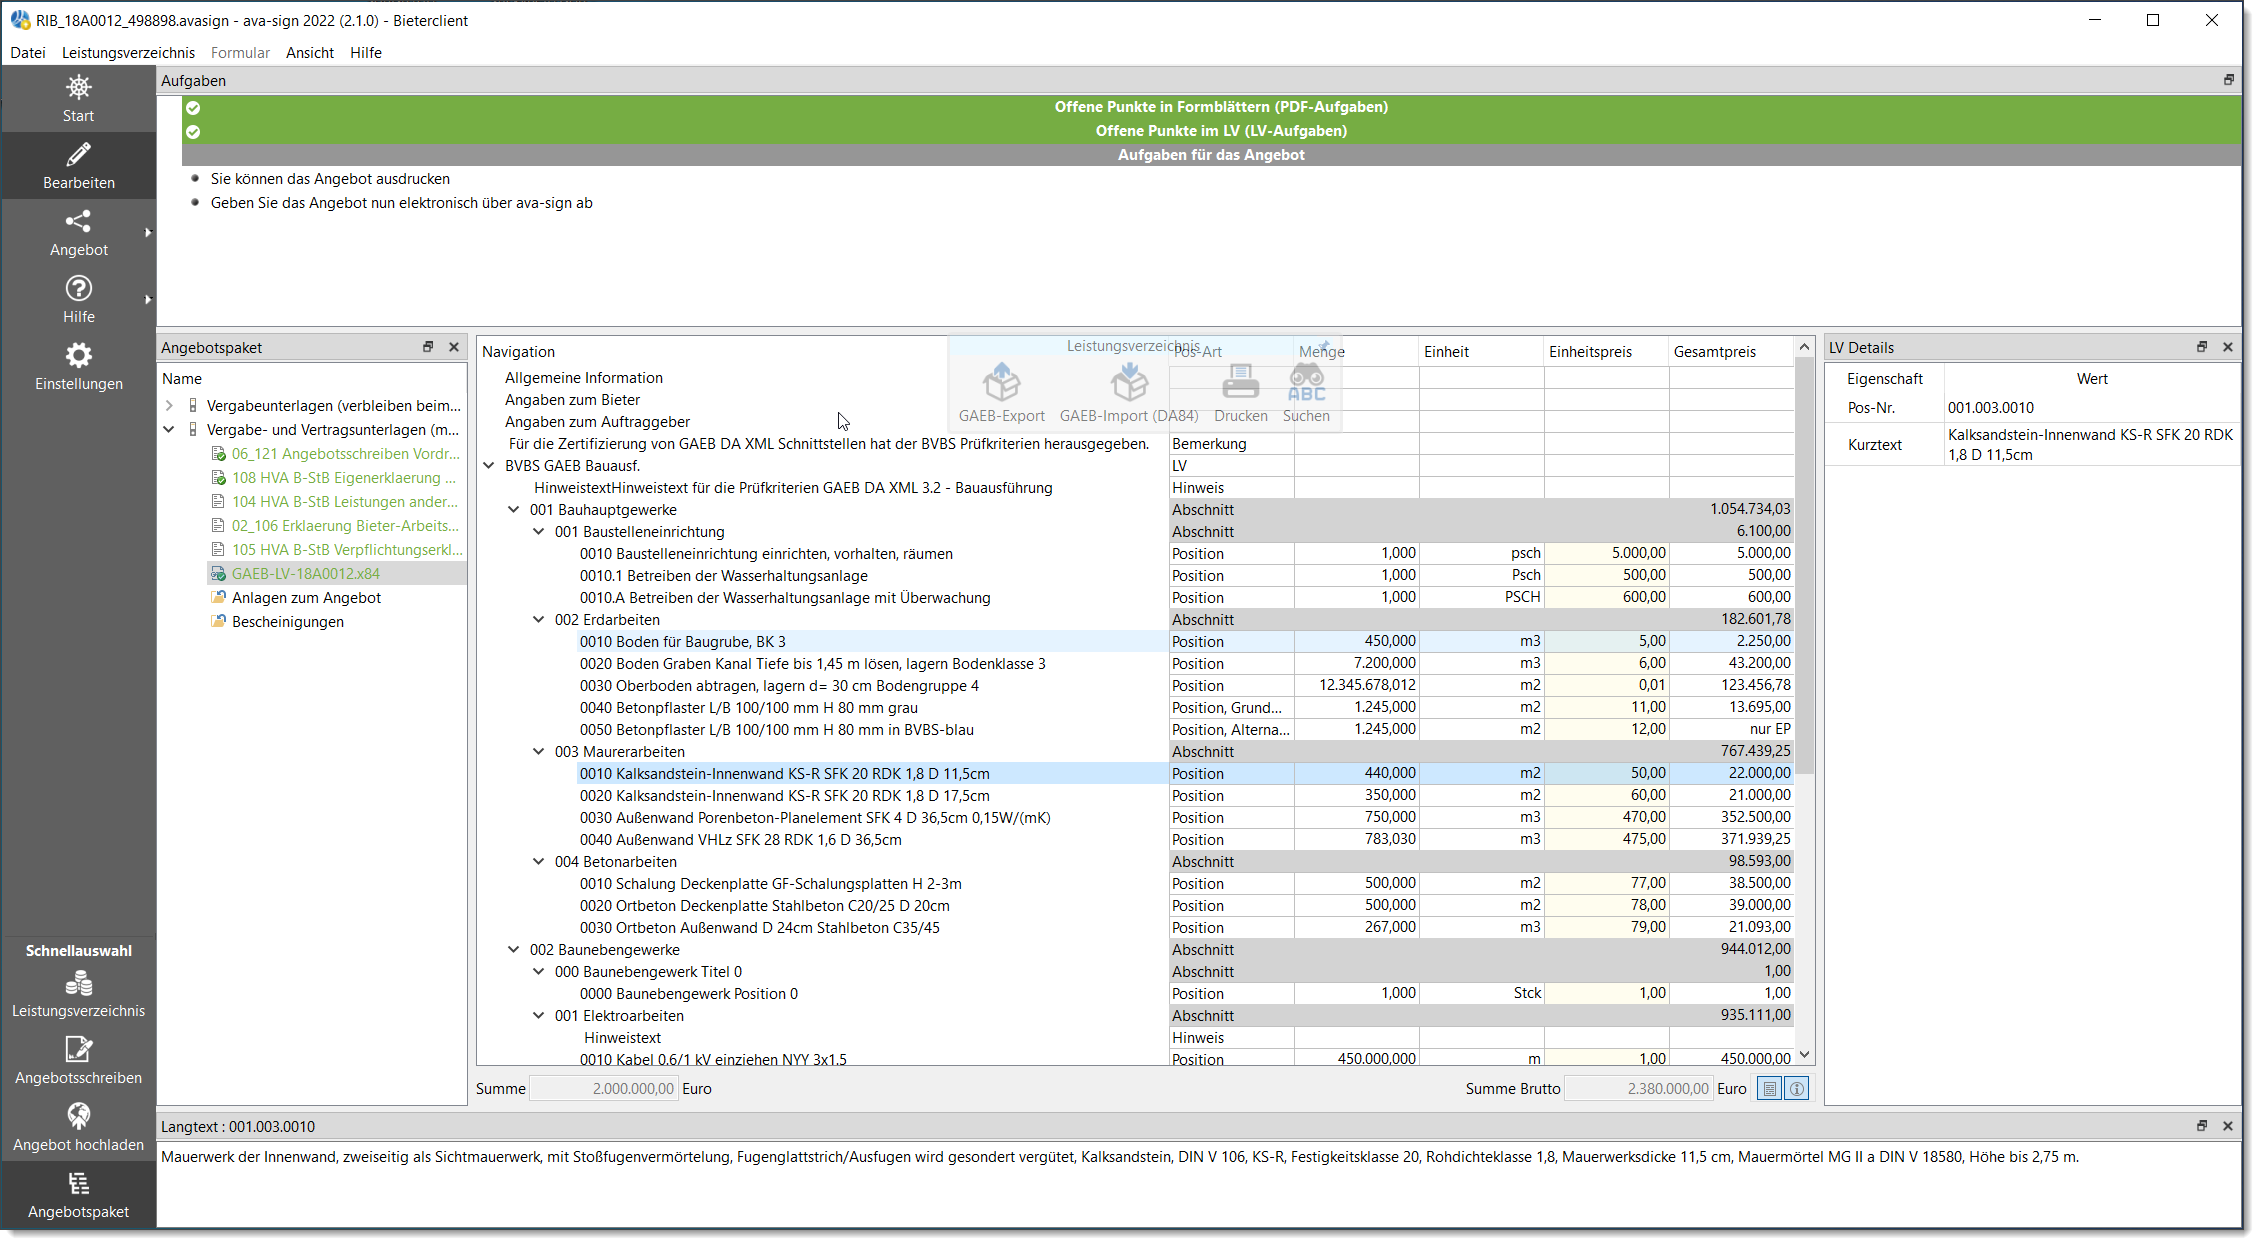The image size is (2259, 1245).
Task: Open Einstellungen gear icon
Action: (x=78, y=355)
